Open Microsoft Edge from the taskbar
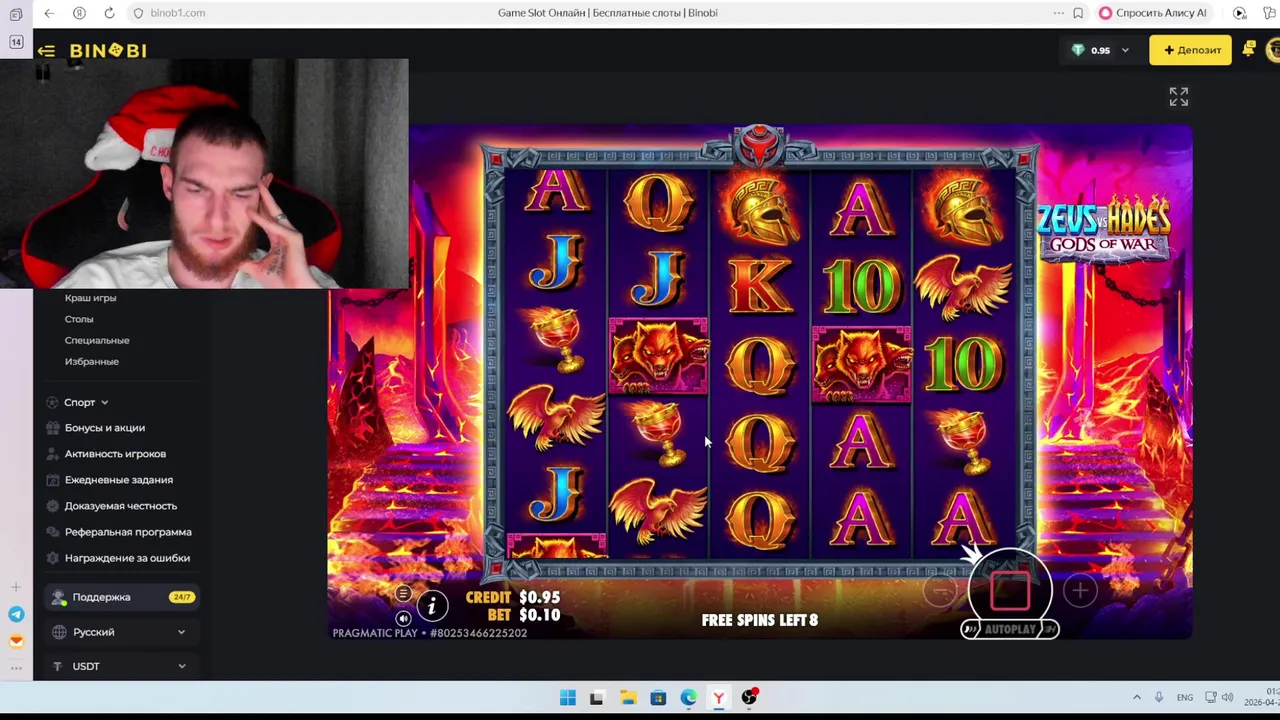The height and width of the screenshot is (720, 1280). click(688, 698)
